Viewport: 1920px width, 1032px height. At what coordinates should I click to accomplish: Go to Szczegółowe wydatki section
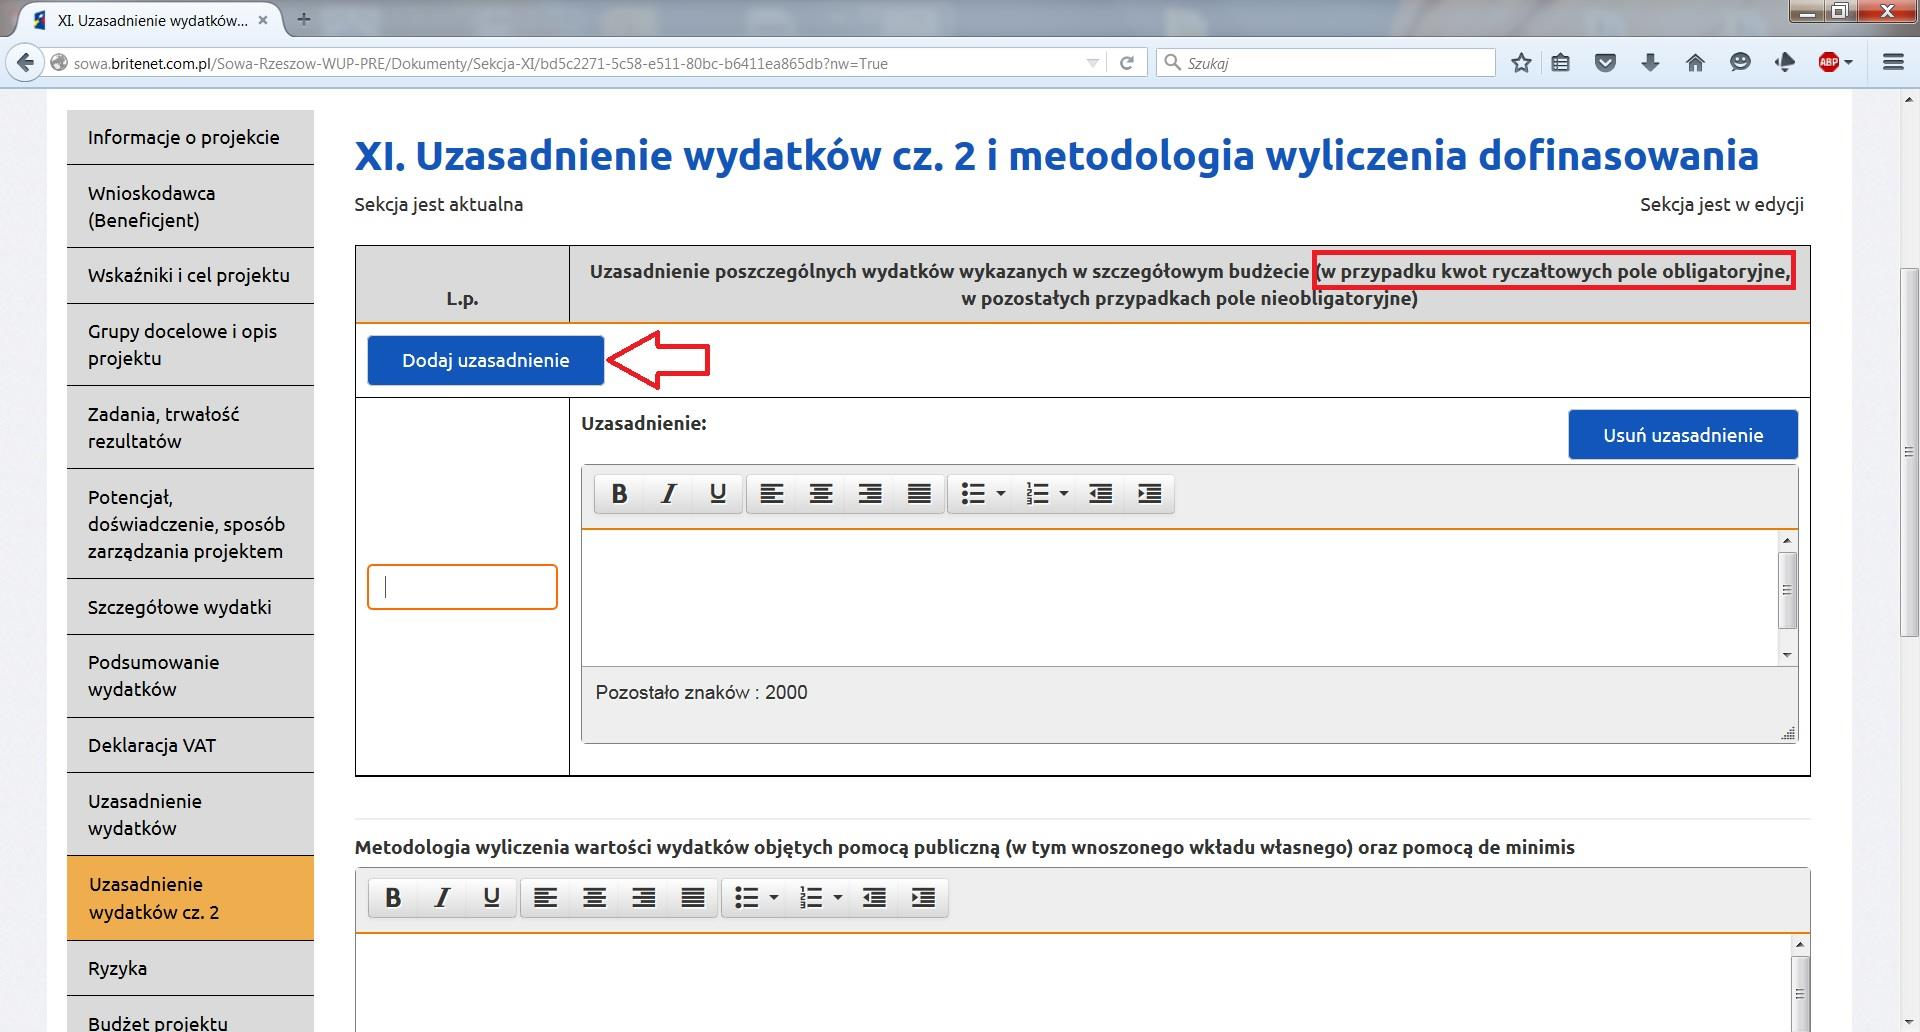[x=190, y=607]
